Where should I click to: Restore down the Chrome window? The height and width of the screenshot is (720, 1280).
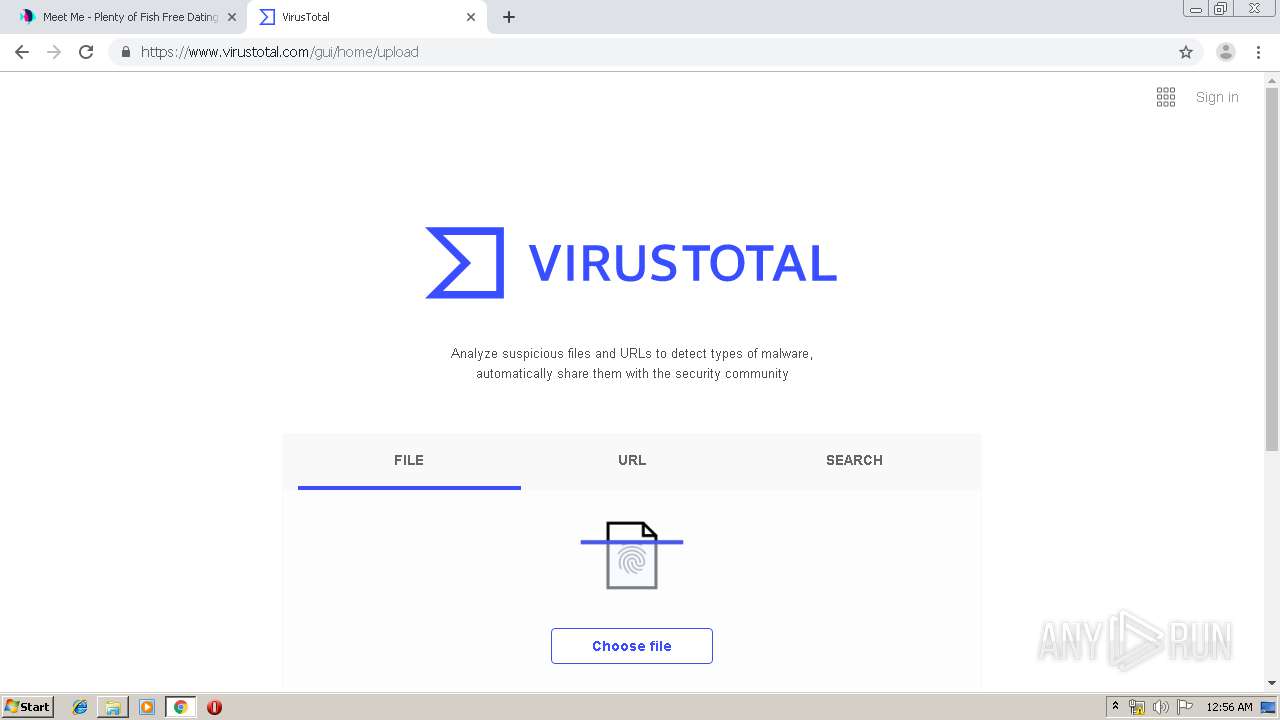click(1221, 9)
